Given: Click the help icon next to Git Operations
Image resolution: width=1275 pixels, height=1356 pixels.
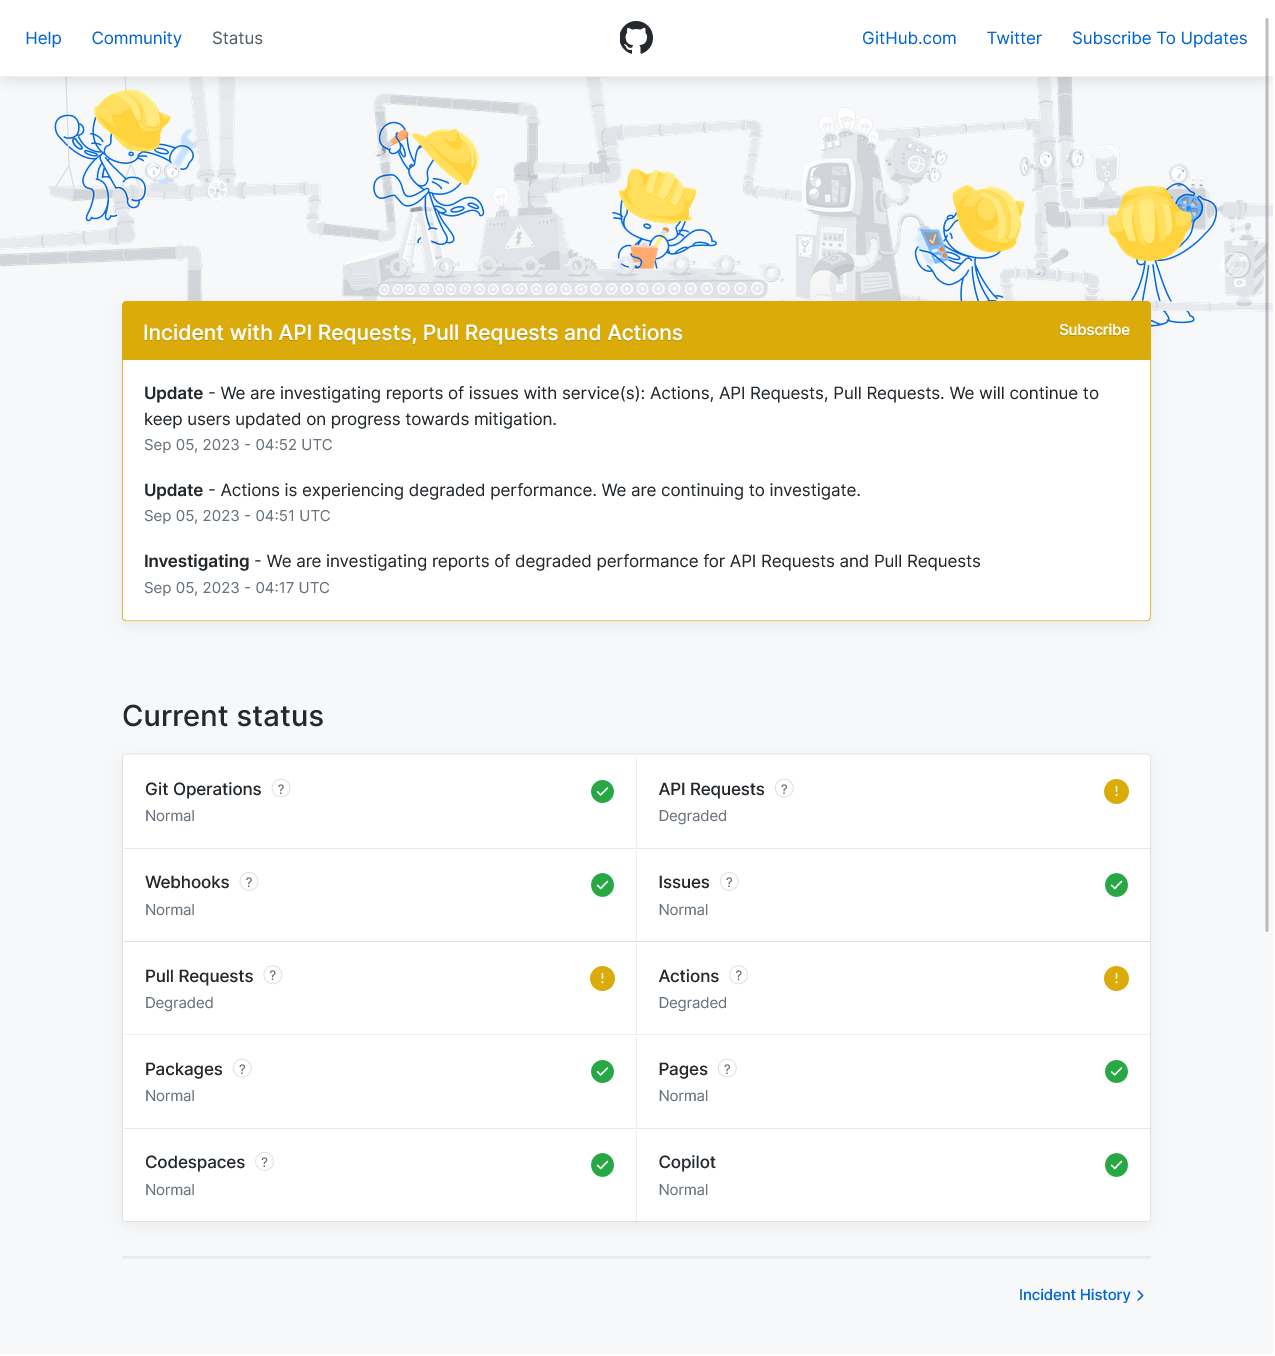Looking at the screenshot, I should click(x=282, y=789).
